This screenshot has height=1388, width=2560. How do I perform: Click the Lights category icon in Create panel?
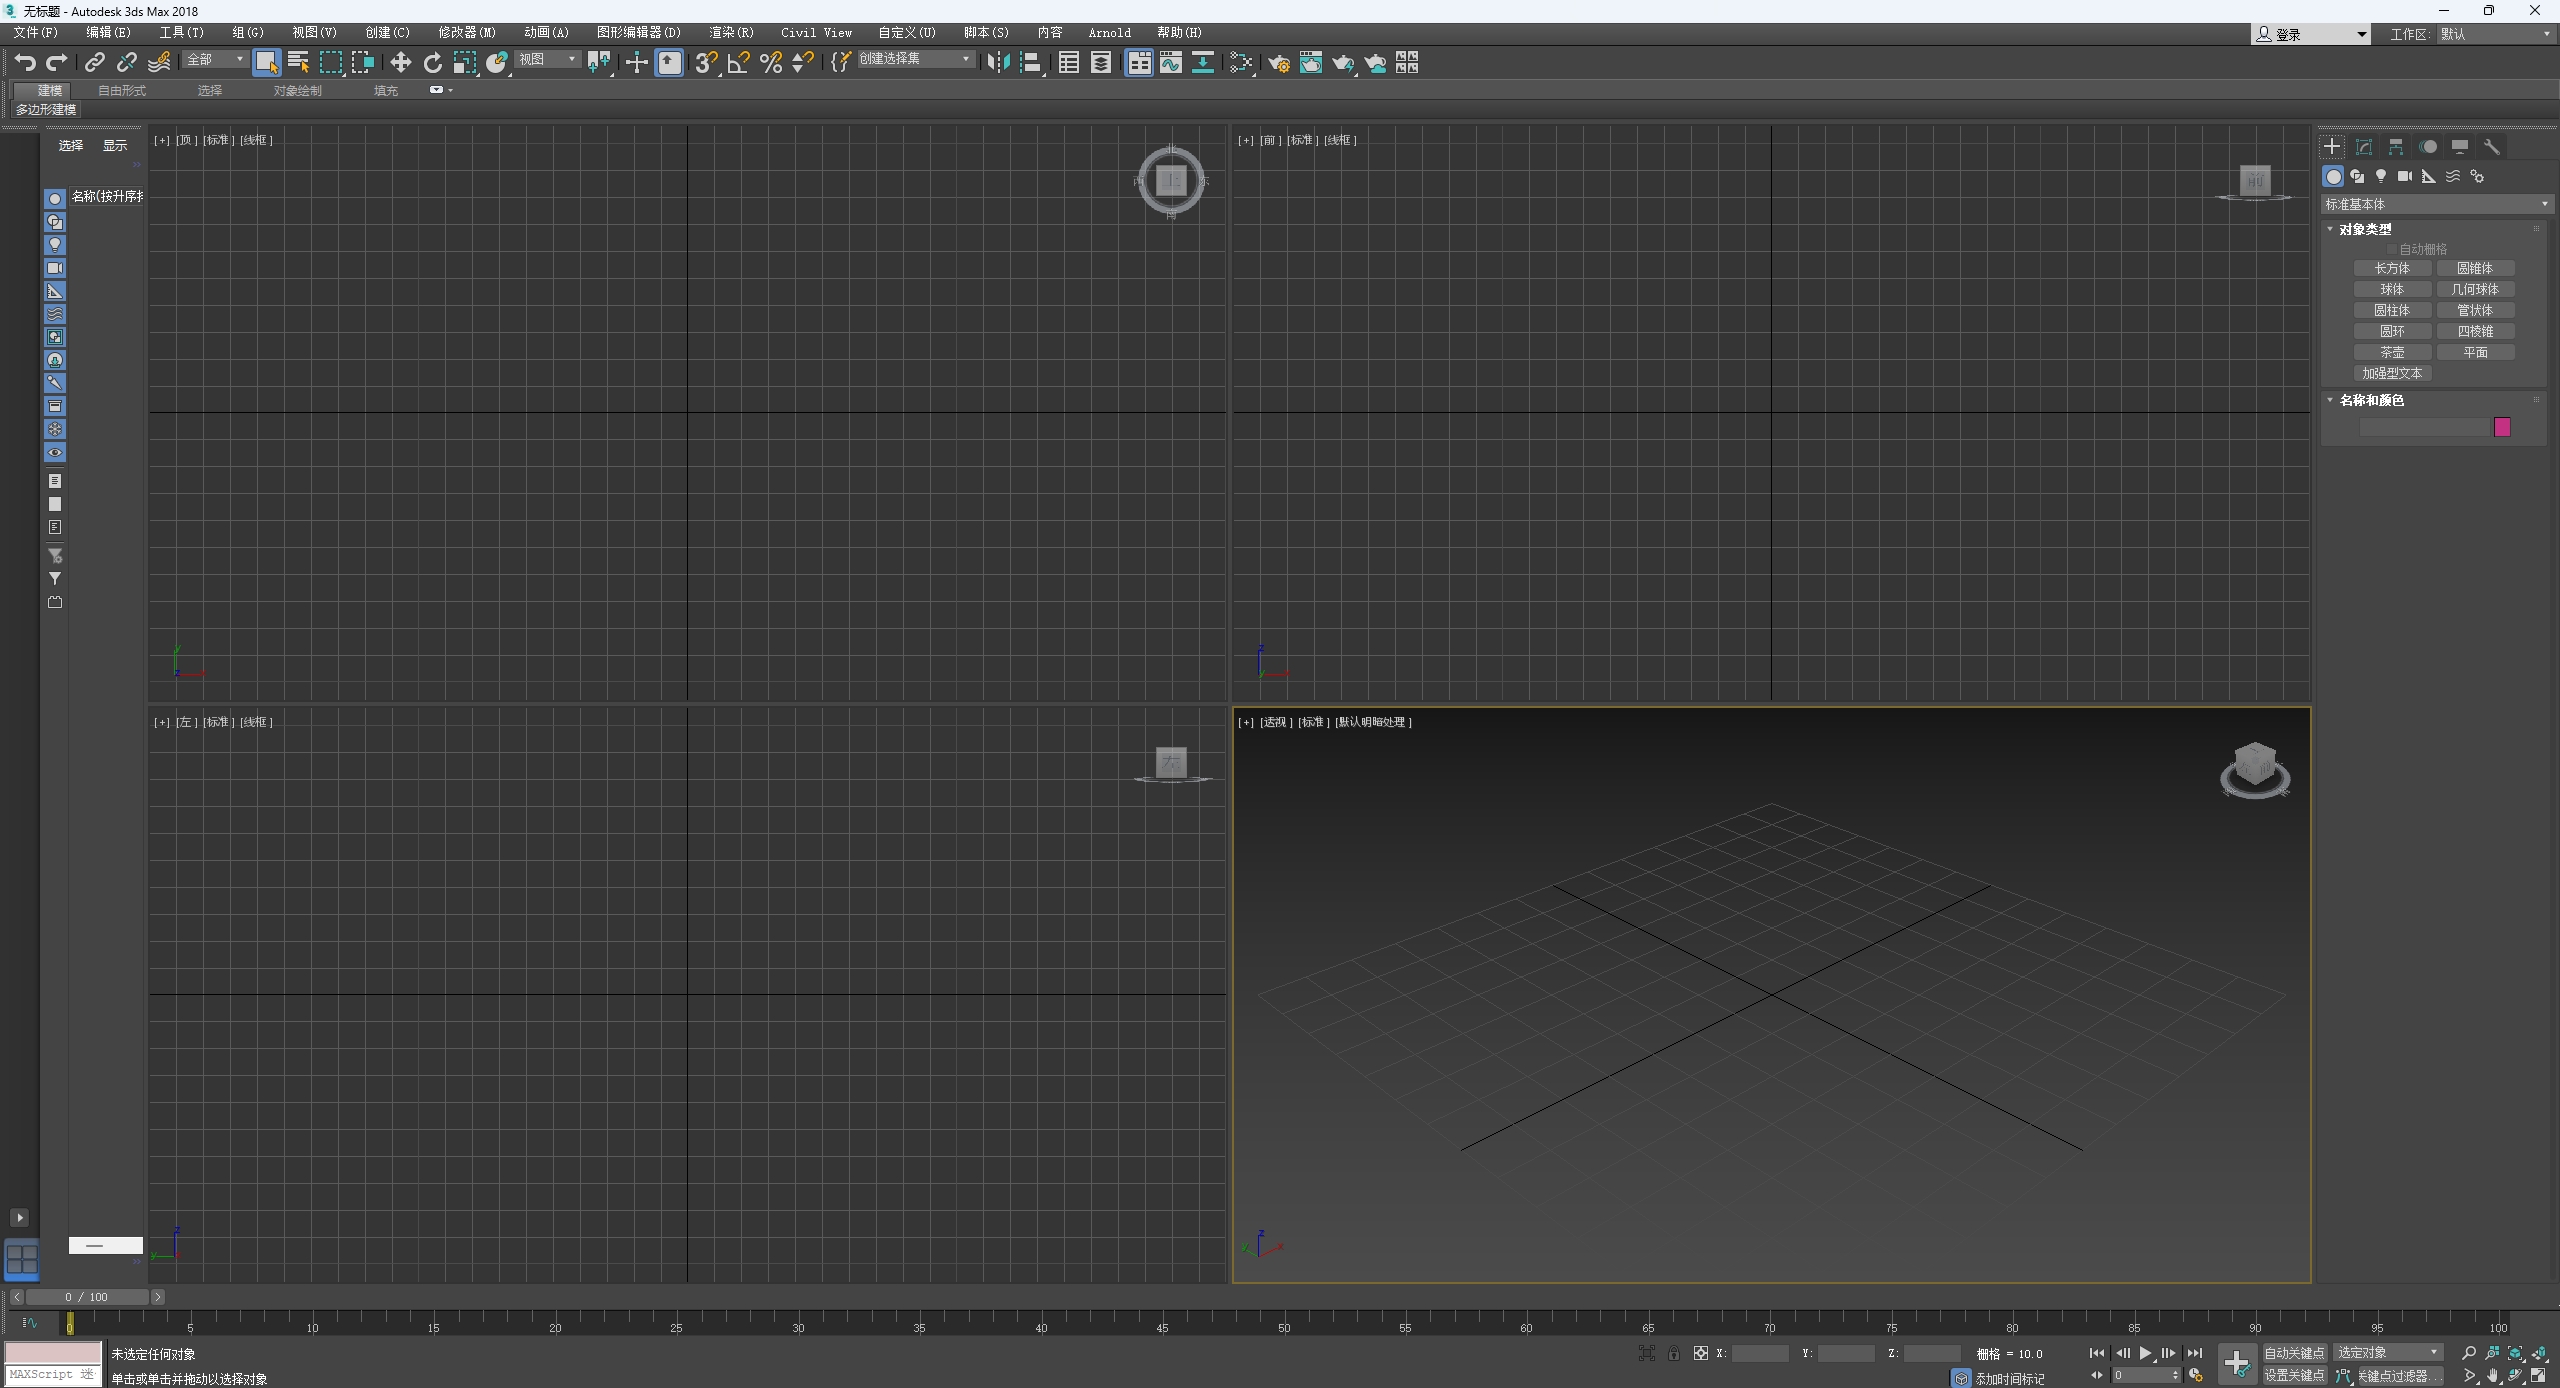pyautogui.click(x=2381, y=176)
